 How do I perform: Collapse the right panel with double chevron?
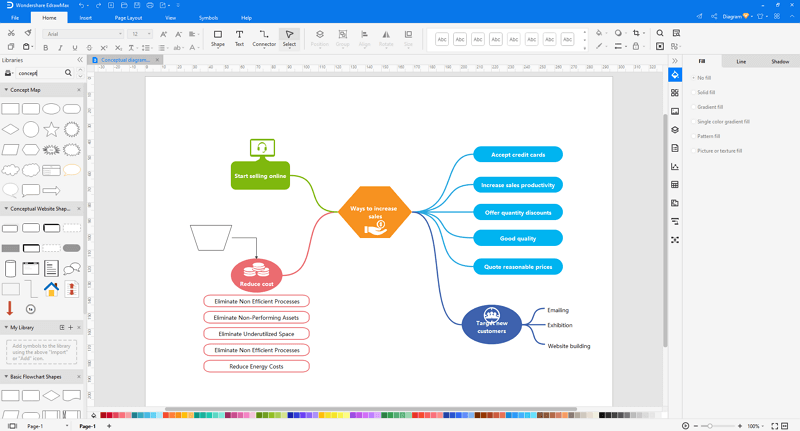coord(675,61)
